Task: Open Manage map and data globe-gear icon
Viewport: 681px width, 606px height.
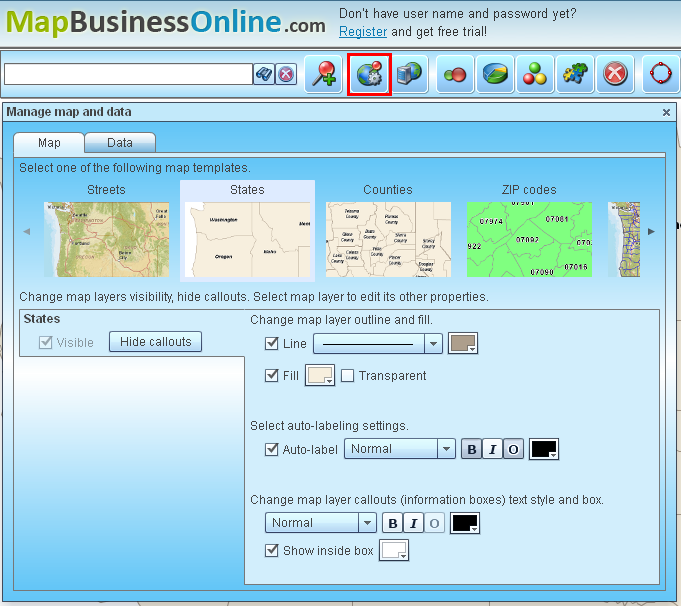Action: (x=369, y=74)
